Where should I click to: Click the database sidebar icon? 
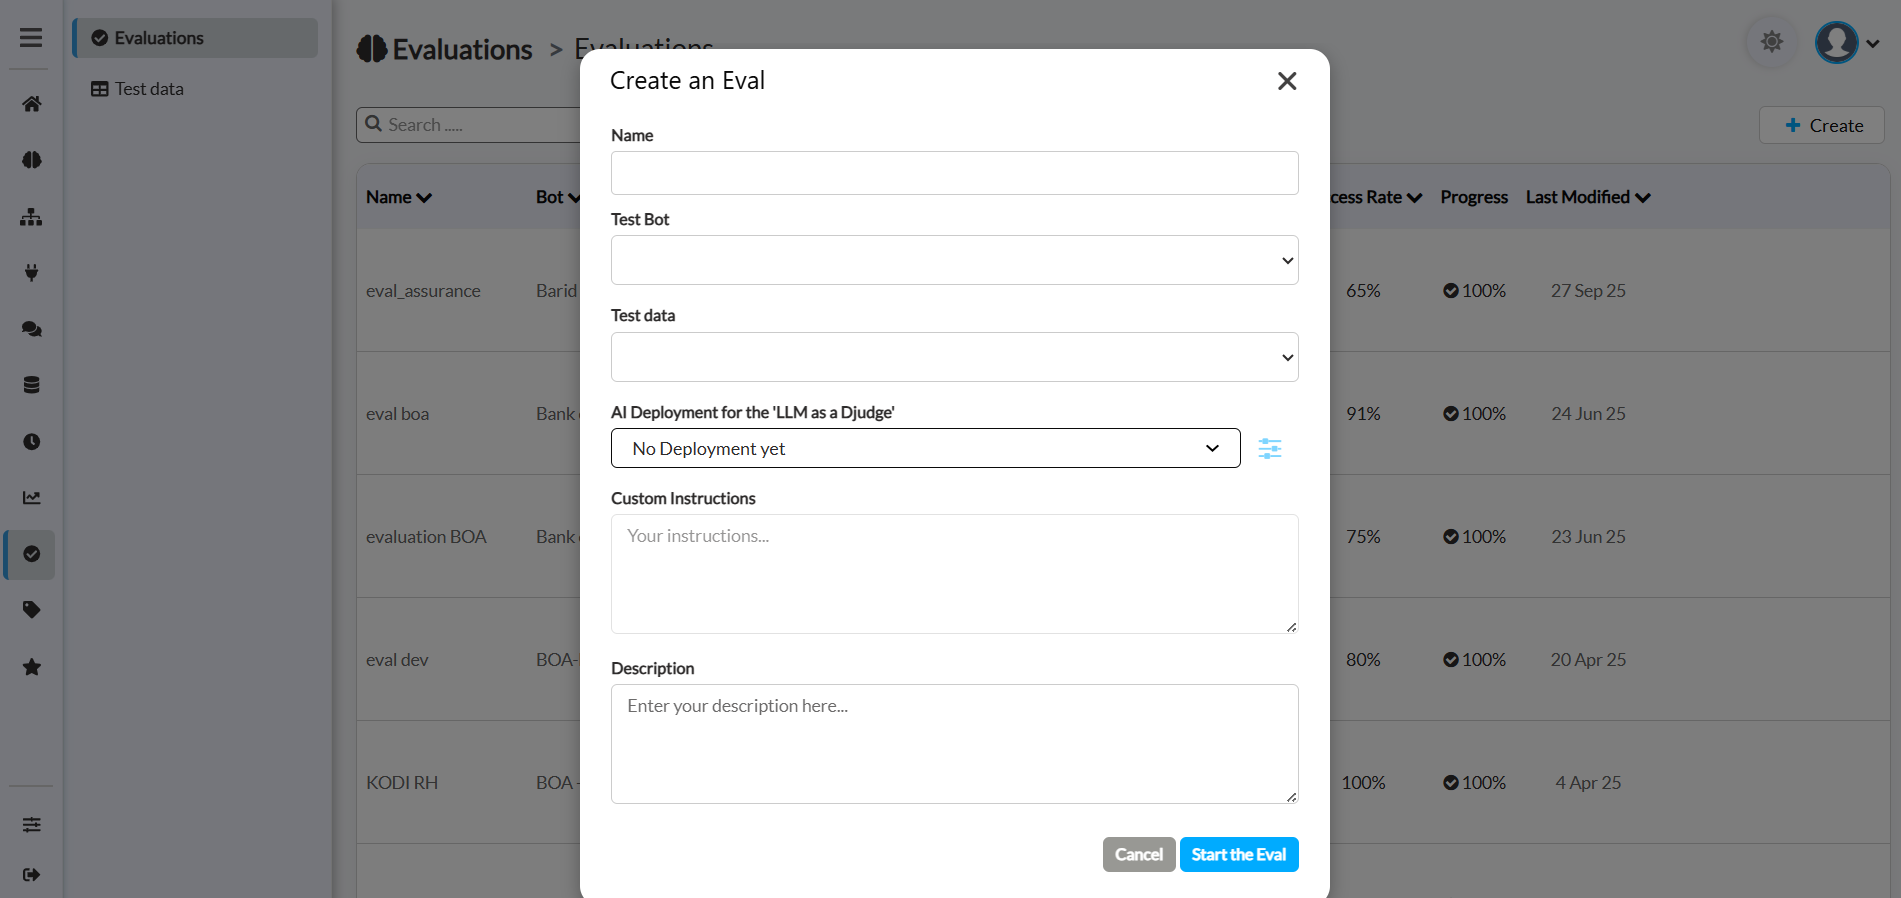pos(32,385)
